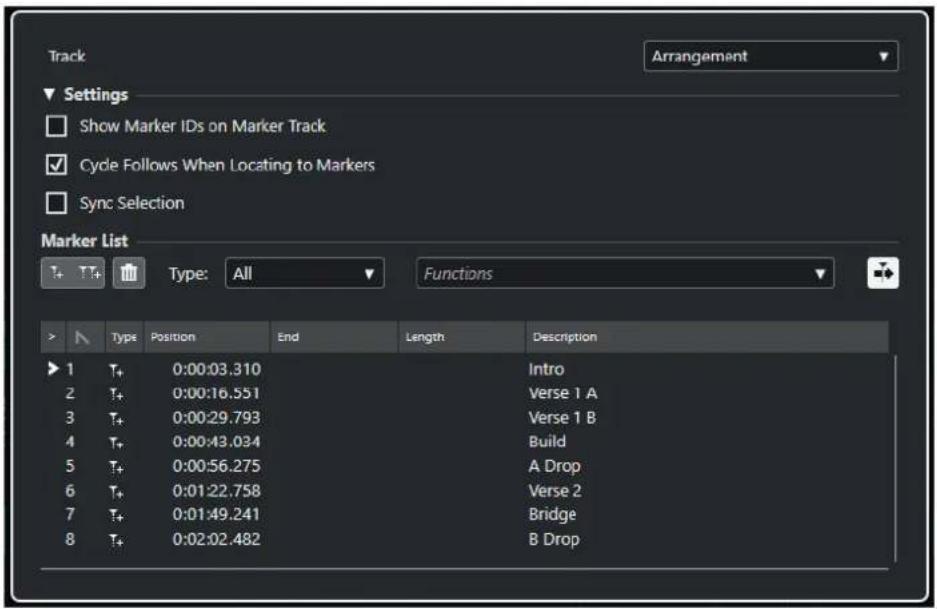This screenshot has width=937, height=609.
Task: Collapse the Settings section triangle
Action: point(50,94)
